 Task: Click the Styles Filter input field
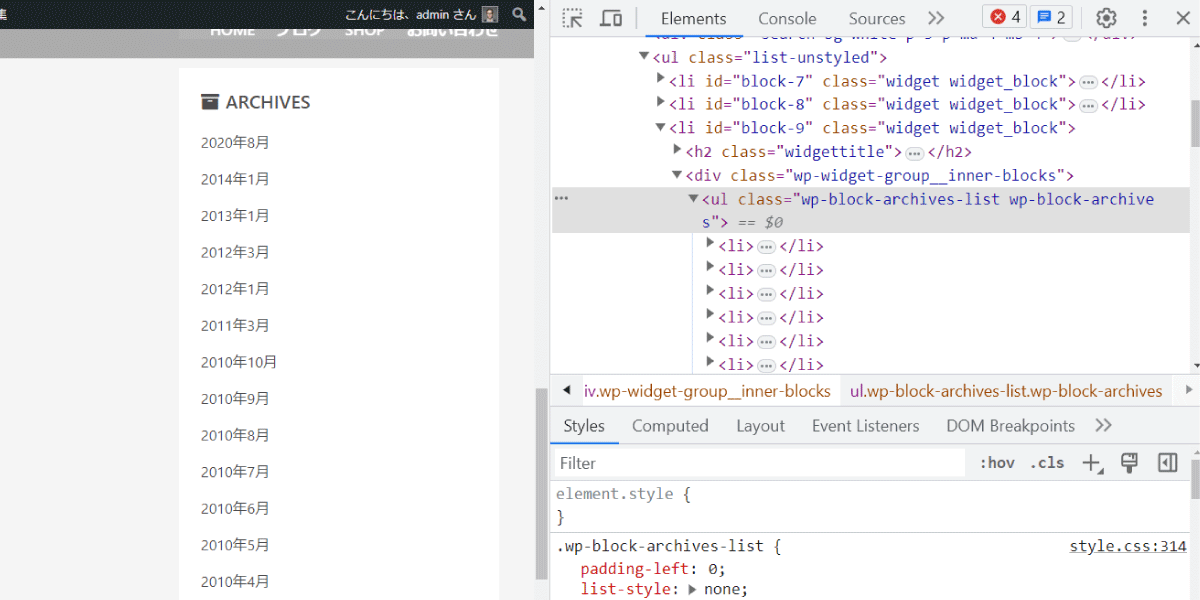[760, 463]
